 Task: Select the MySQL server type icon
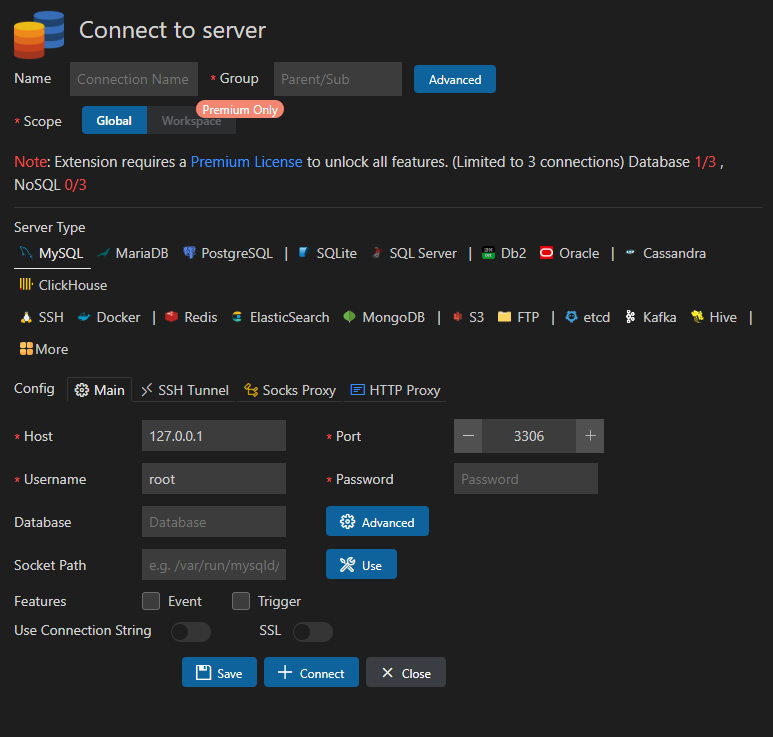[x=26, y=253]
